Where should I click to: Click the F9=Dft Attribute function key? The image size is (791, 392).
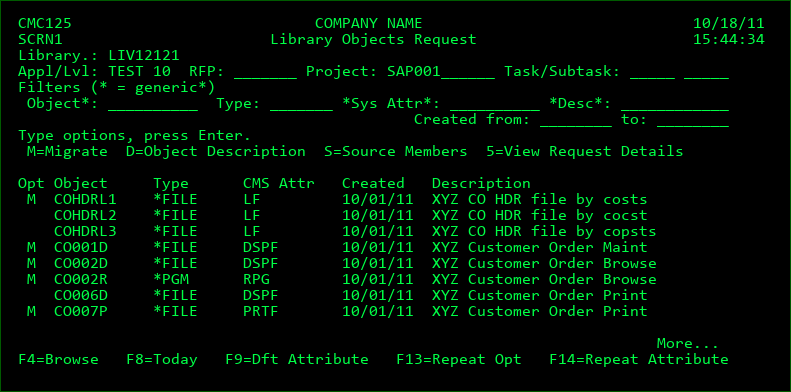pos(297,360)
